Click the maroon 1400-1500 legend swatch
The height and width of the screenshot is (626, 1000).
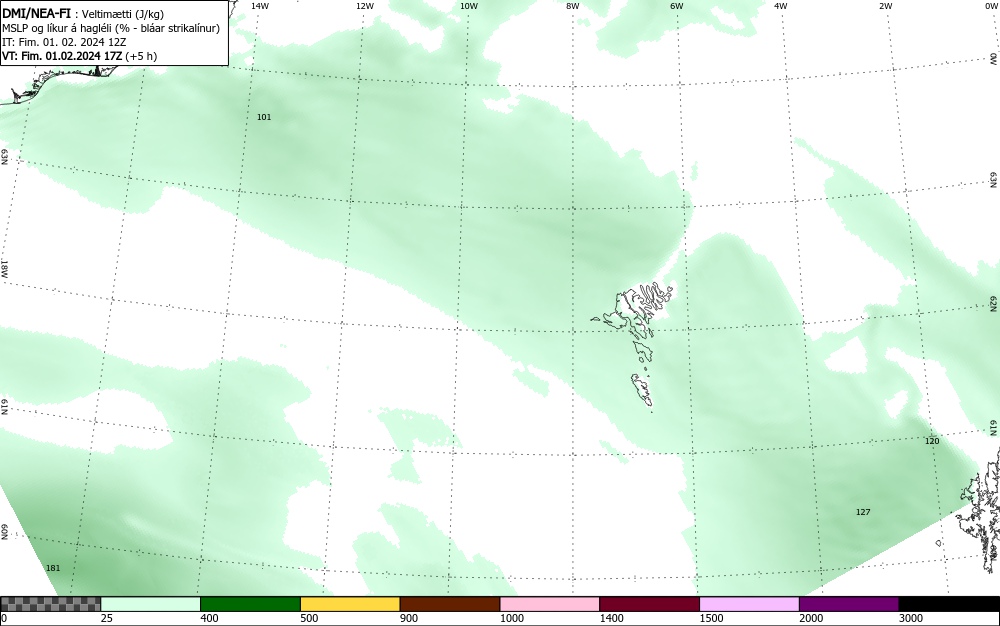[x=649, y=604]
